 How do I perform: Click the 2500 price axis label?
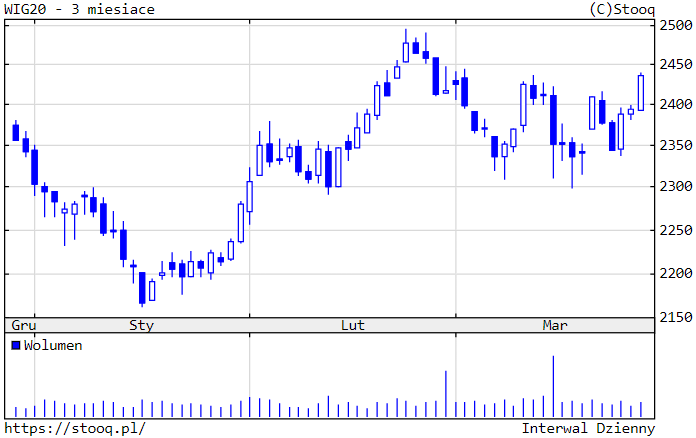(676, 27)
